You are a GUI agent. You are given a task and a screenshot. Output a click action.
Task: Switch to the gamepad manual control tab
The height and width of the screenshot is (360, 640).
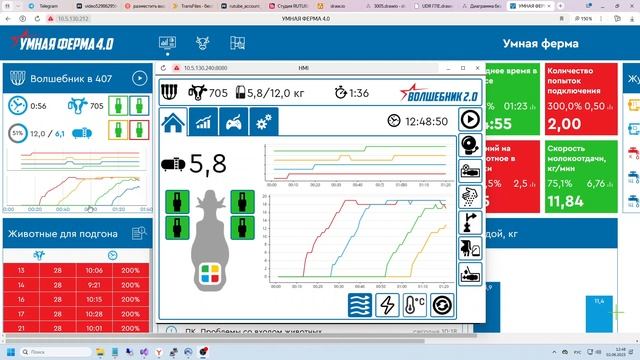pyautogui.click(x=233, y=122)
